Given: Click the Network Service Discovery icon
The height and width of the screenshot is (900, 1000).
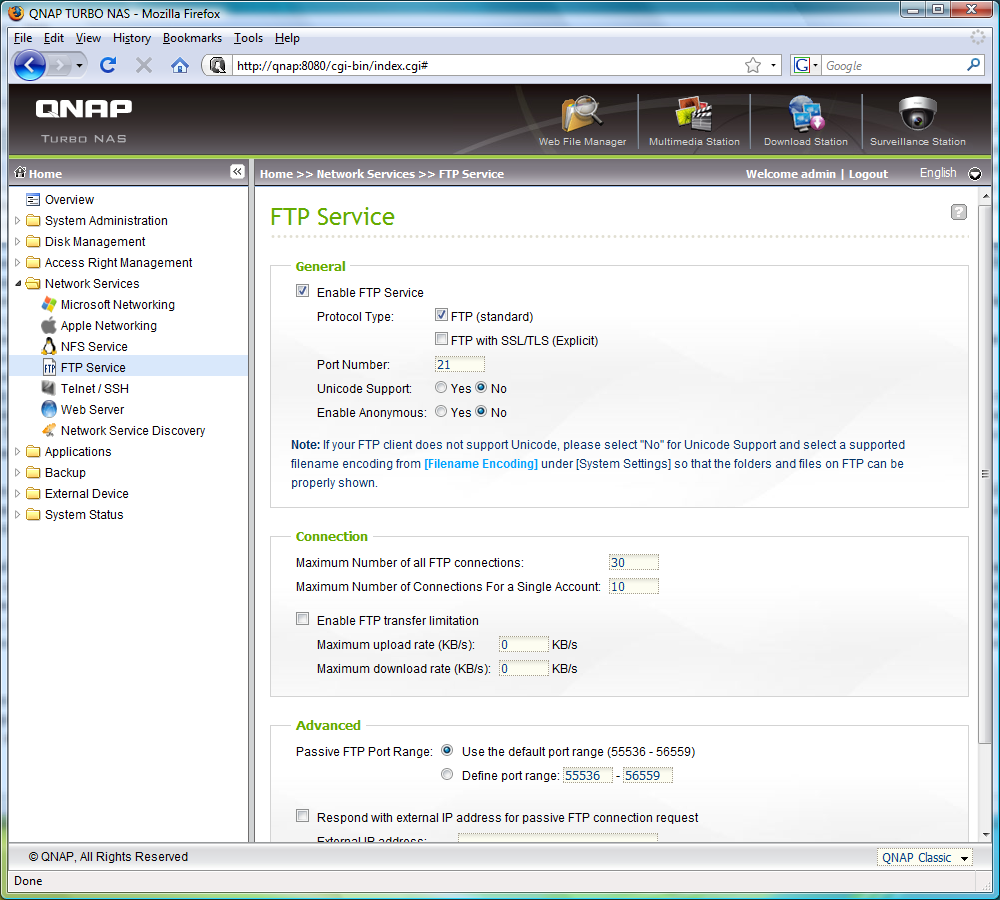Looking at the screenshot, I should coord(49,430).
